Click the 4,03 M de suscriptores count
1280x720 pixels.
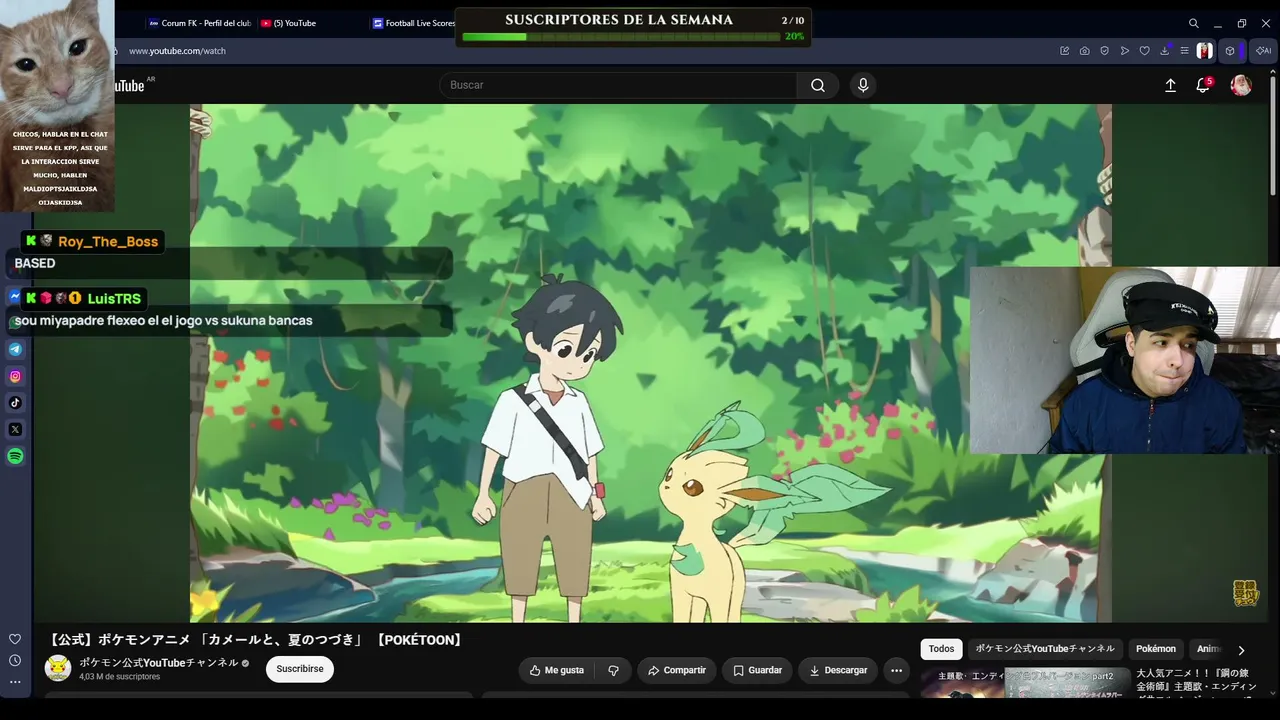click(x=120, y=677)
